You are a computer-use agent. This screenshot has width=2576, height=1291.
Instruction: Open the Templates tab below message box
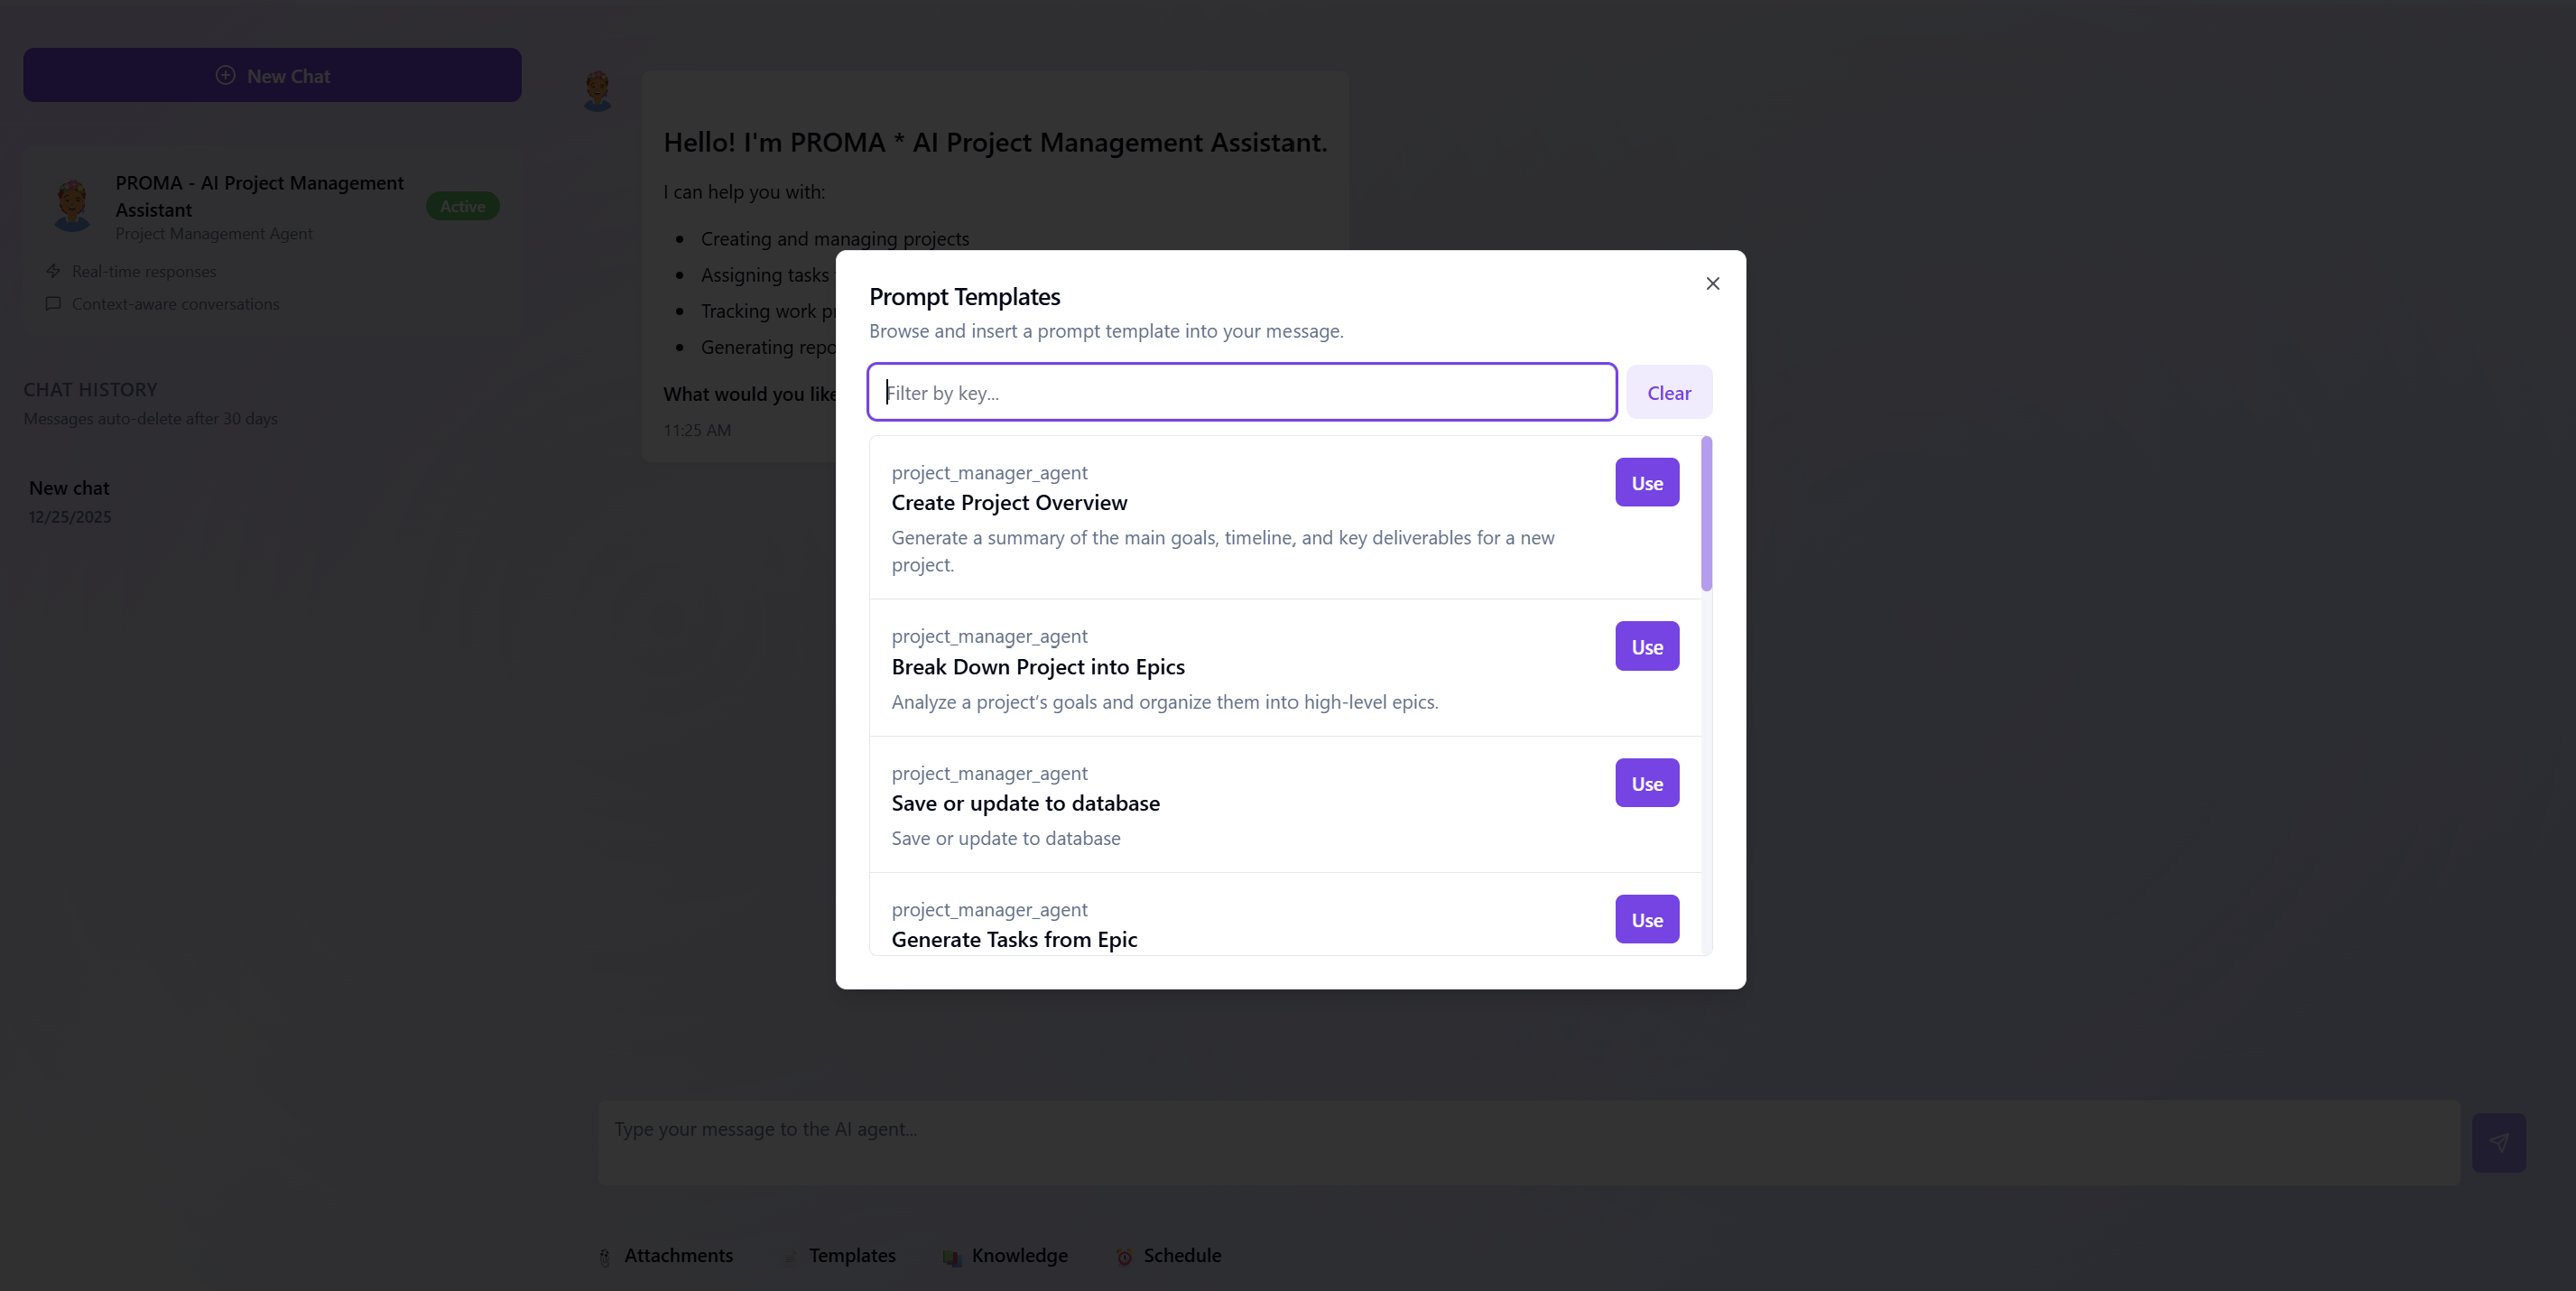pyautogui.click(x=840, y=1256)
